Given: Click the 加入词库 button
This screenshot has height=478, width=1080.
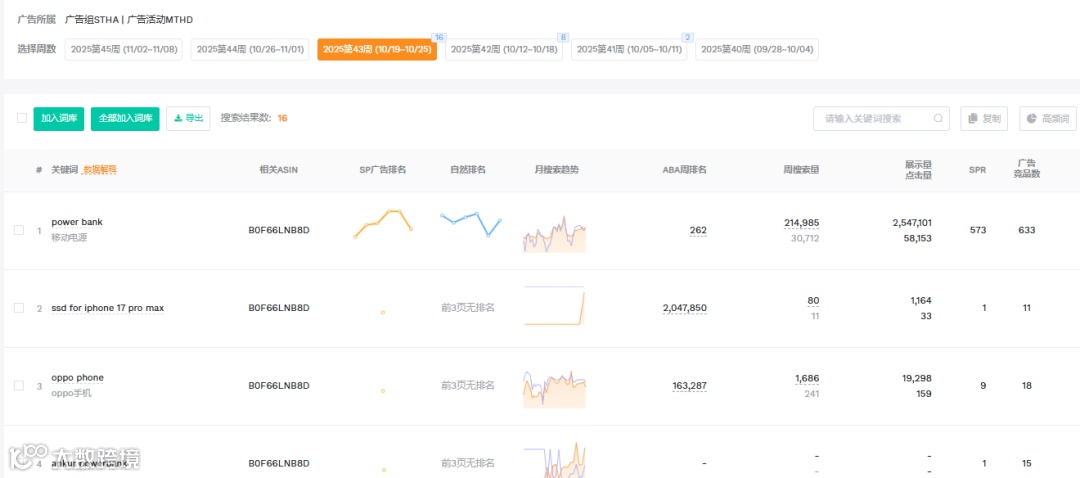Looking at the screenshot, I should click(x=59, y=118).
